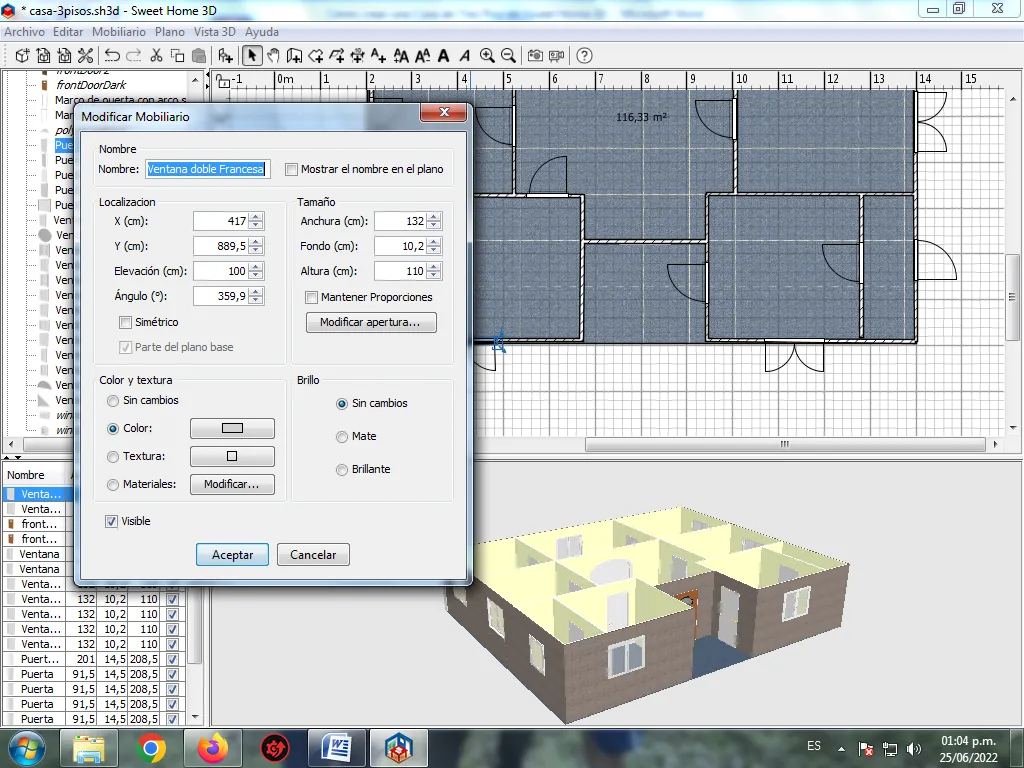Click the Paste toolbar icon
This screenshot has width=1024, height=768.
pos(199,56)
